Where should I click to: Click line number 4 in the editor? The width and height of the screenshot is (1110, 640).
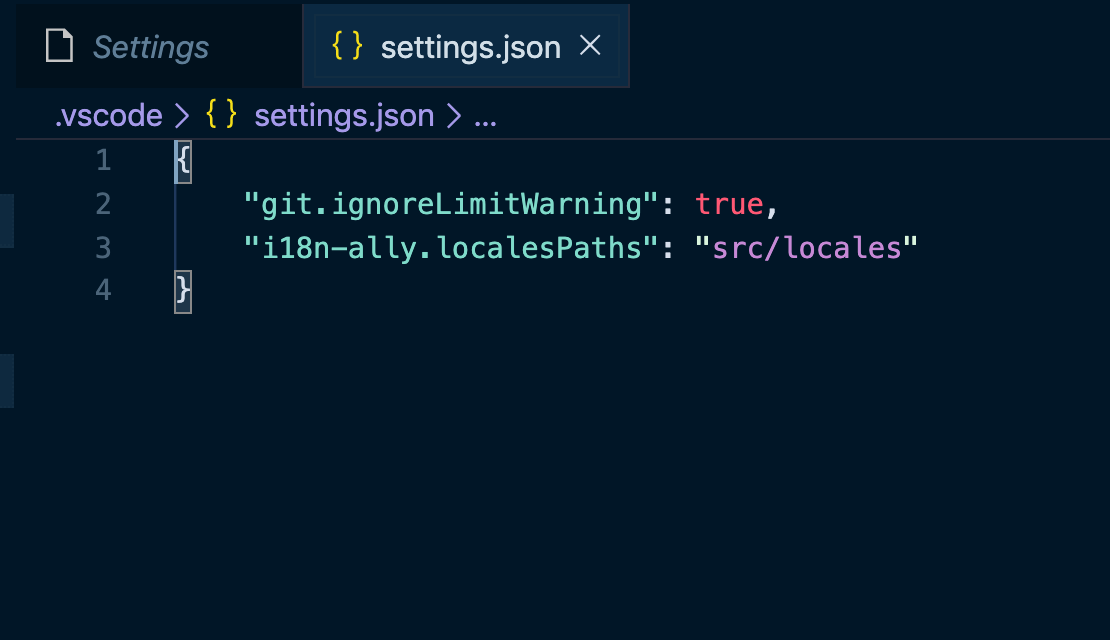tap(103, 291)
